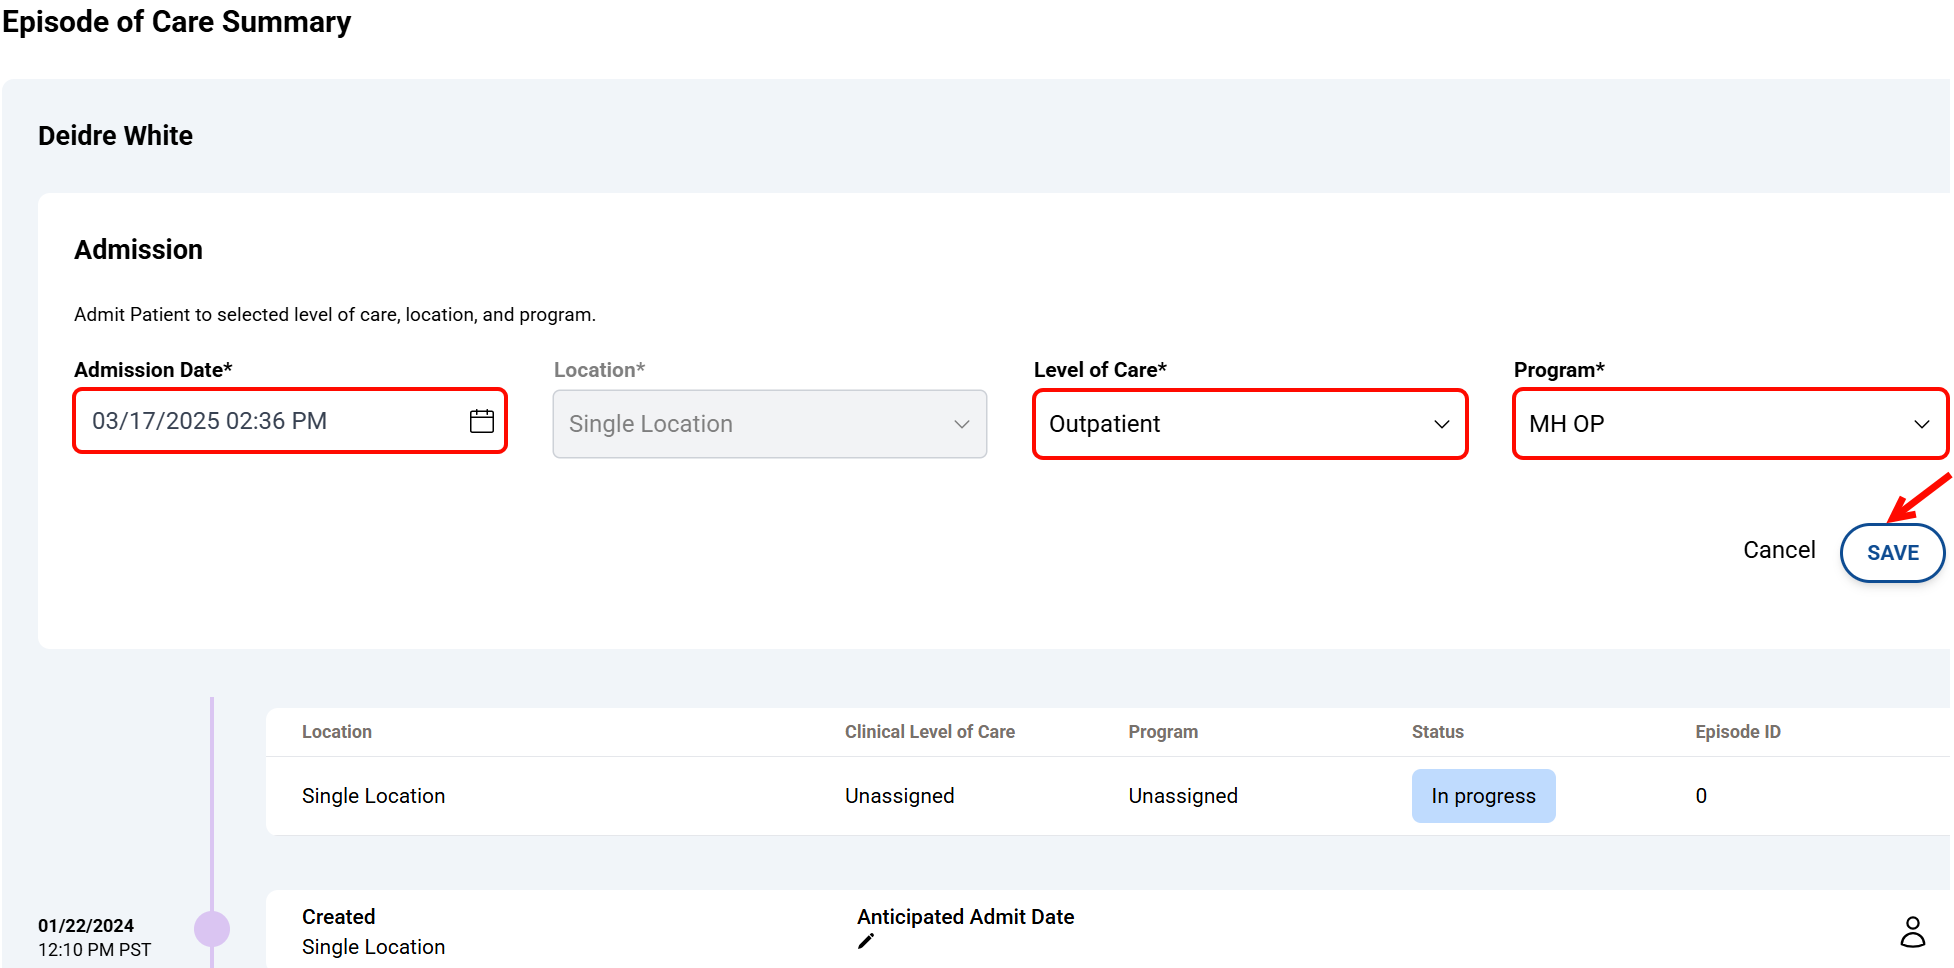The height and width of the screenshot is (968, 1954).
Task: Click the purple timeline marker for 01/22/2024
Action: click(x=212, y=928)
